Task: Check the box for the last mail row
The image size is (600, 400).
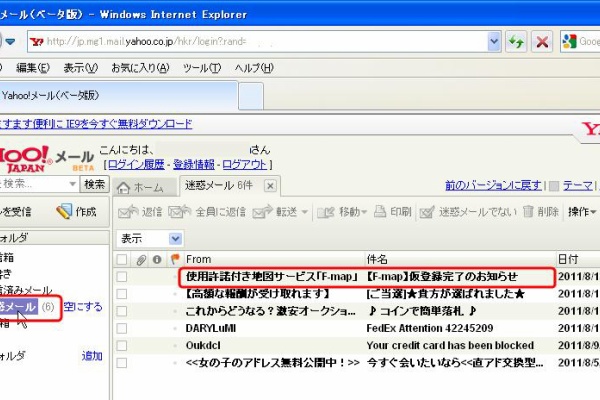Action: click(122, 363)
